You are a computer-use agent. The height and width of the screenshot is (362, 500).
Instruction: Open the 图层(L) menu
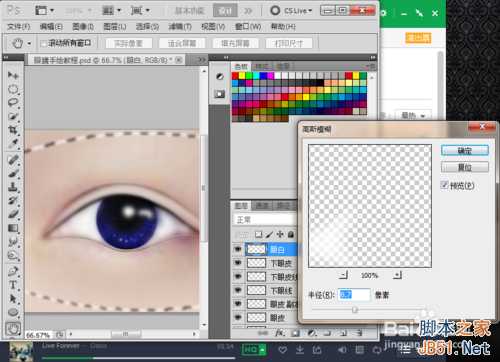115,26
